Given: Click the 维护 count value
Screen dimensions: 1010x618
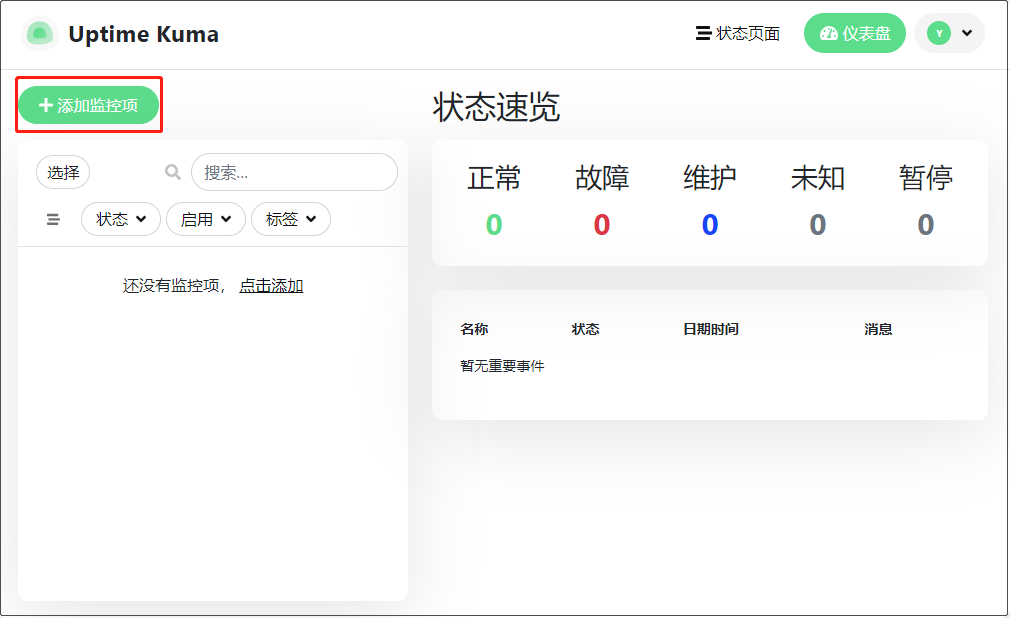Looking at the screenshot, I should coord(710,225).
